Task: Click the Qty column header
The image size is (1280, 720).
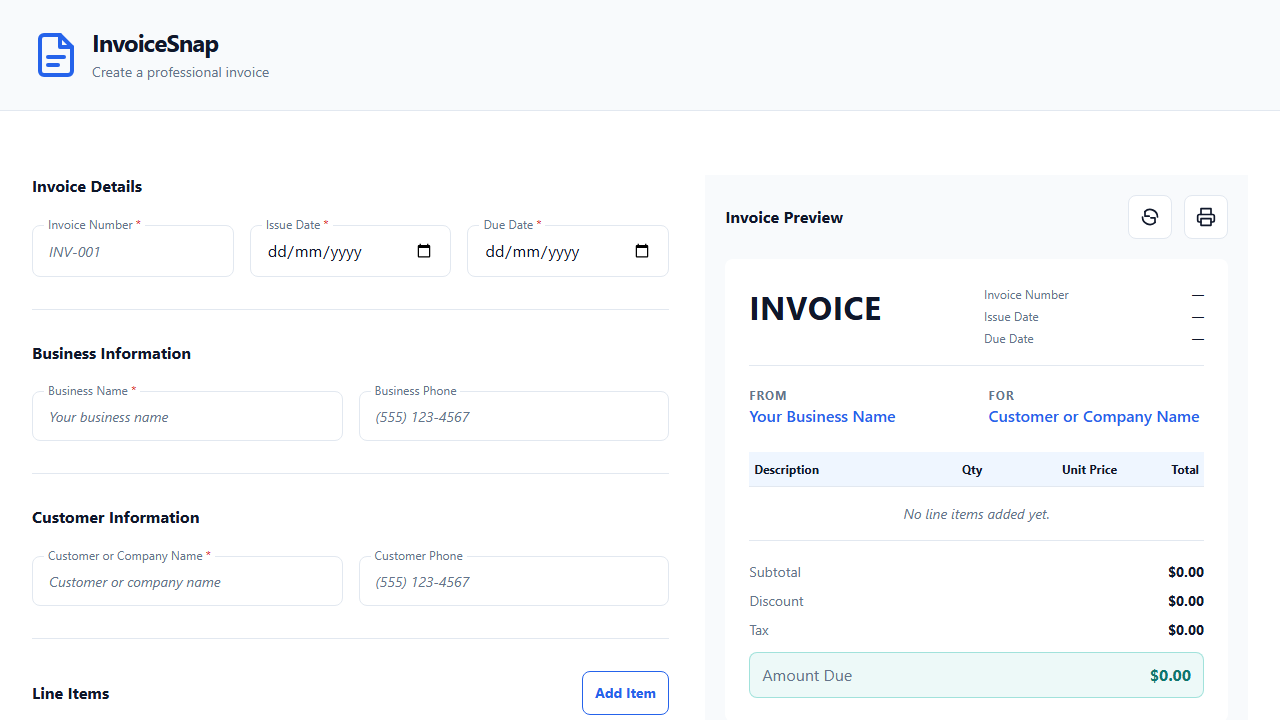Action: pyautogui.click(x=972, y=470)
